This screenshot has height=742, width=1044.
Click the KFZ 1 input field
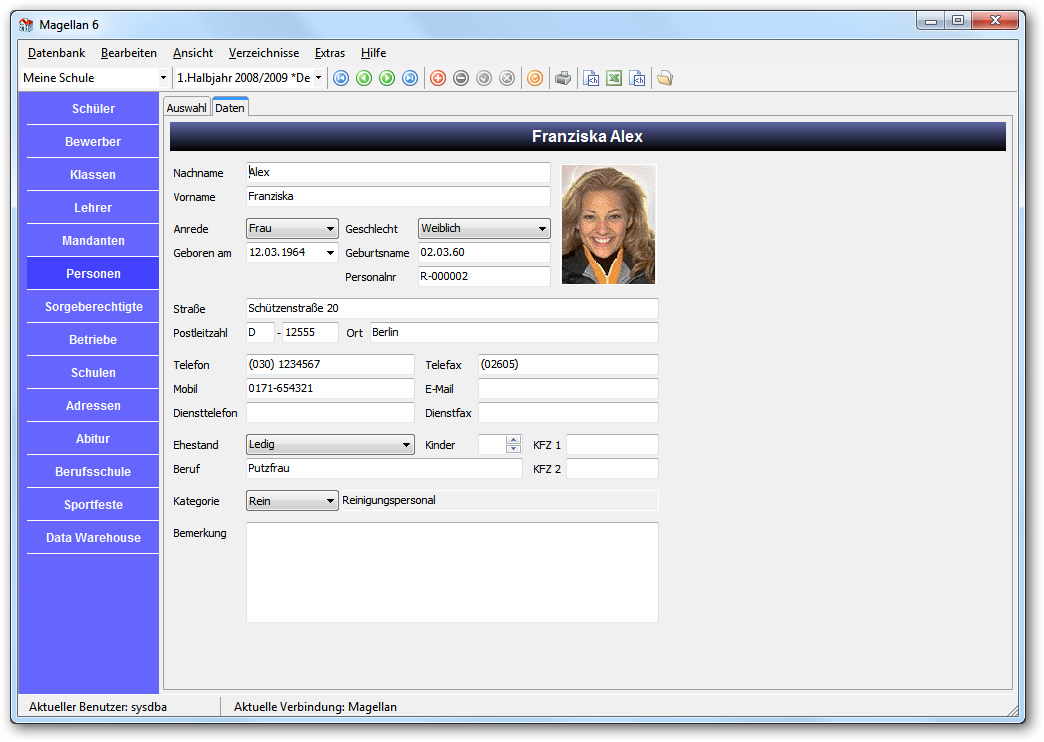point(612,444)
